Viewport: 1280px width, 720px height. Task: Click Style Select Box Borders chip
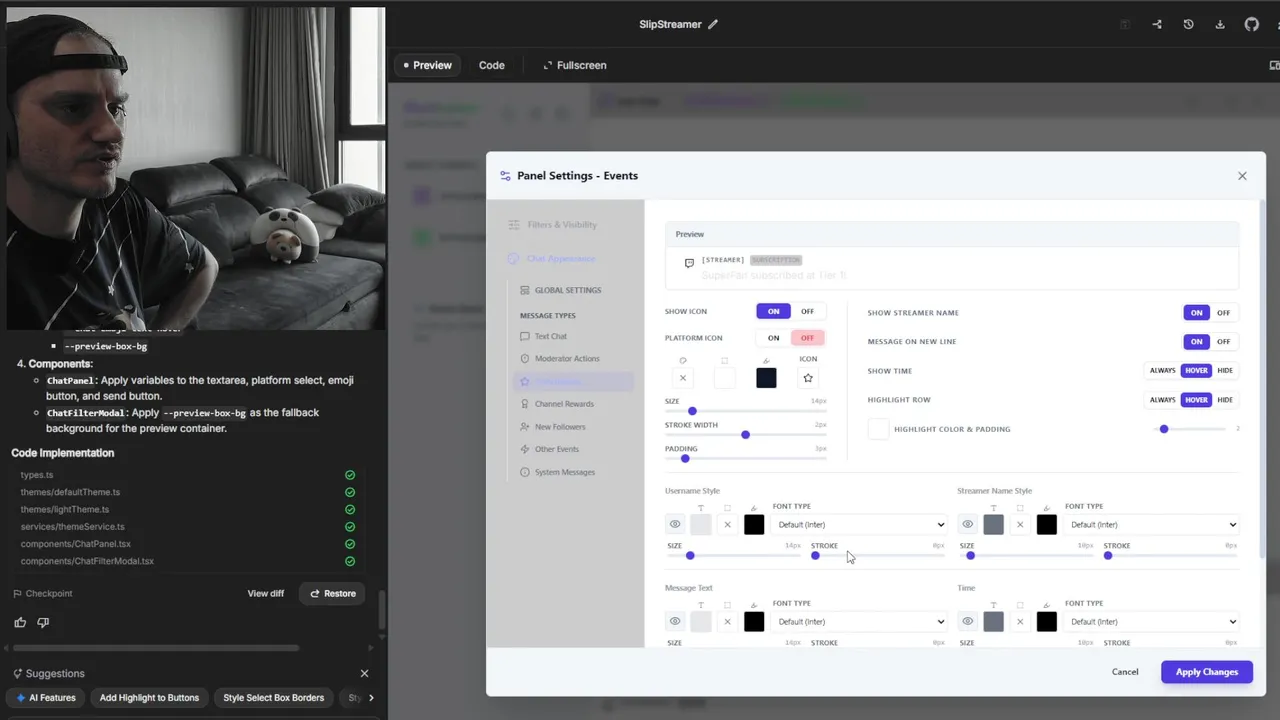[273, 698]
